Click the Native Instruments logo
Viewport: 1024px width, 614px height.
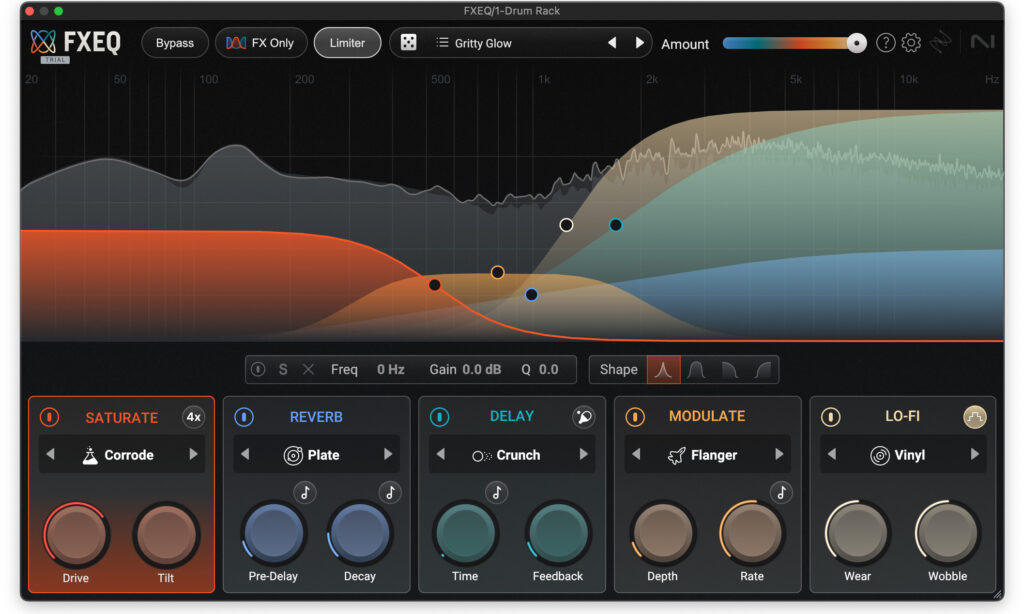982,42
